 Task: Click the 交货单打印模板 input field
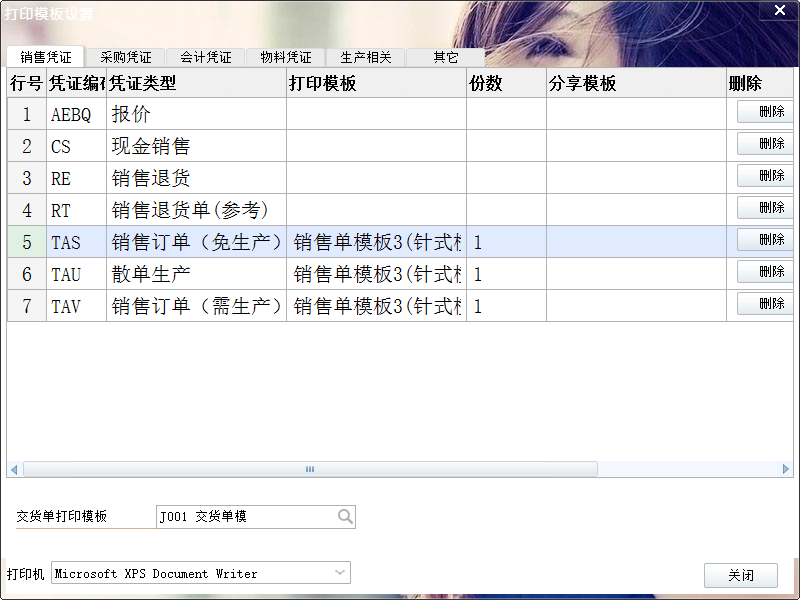tap(245, 517)
